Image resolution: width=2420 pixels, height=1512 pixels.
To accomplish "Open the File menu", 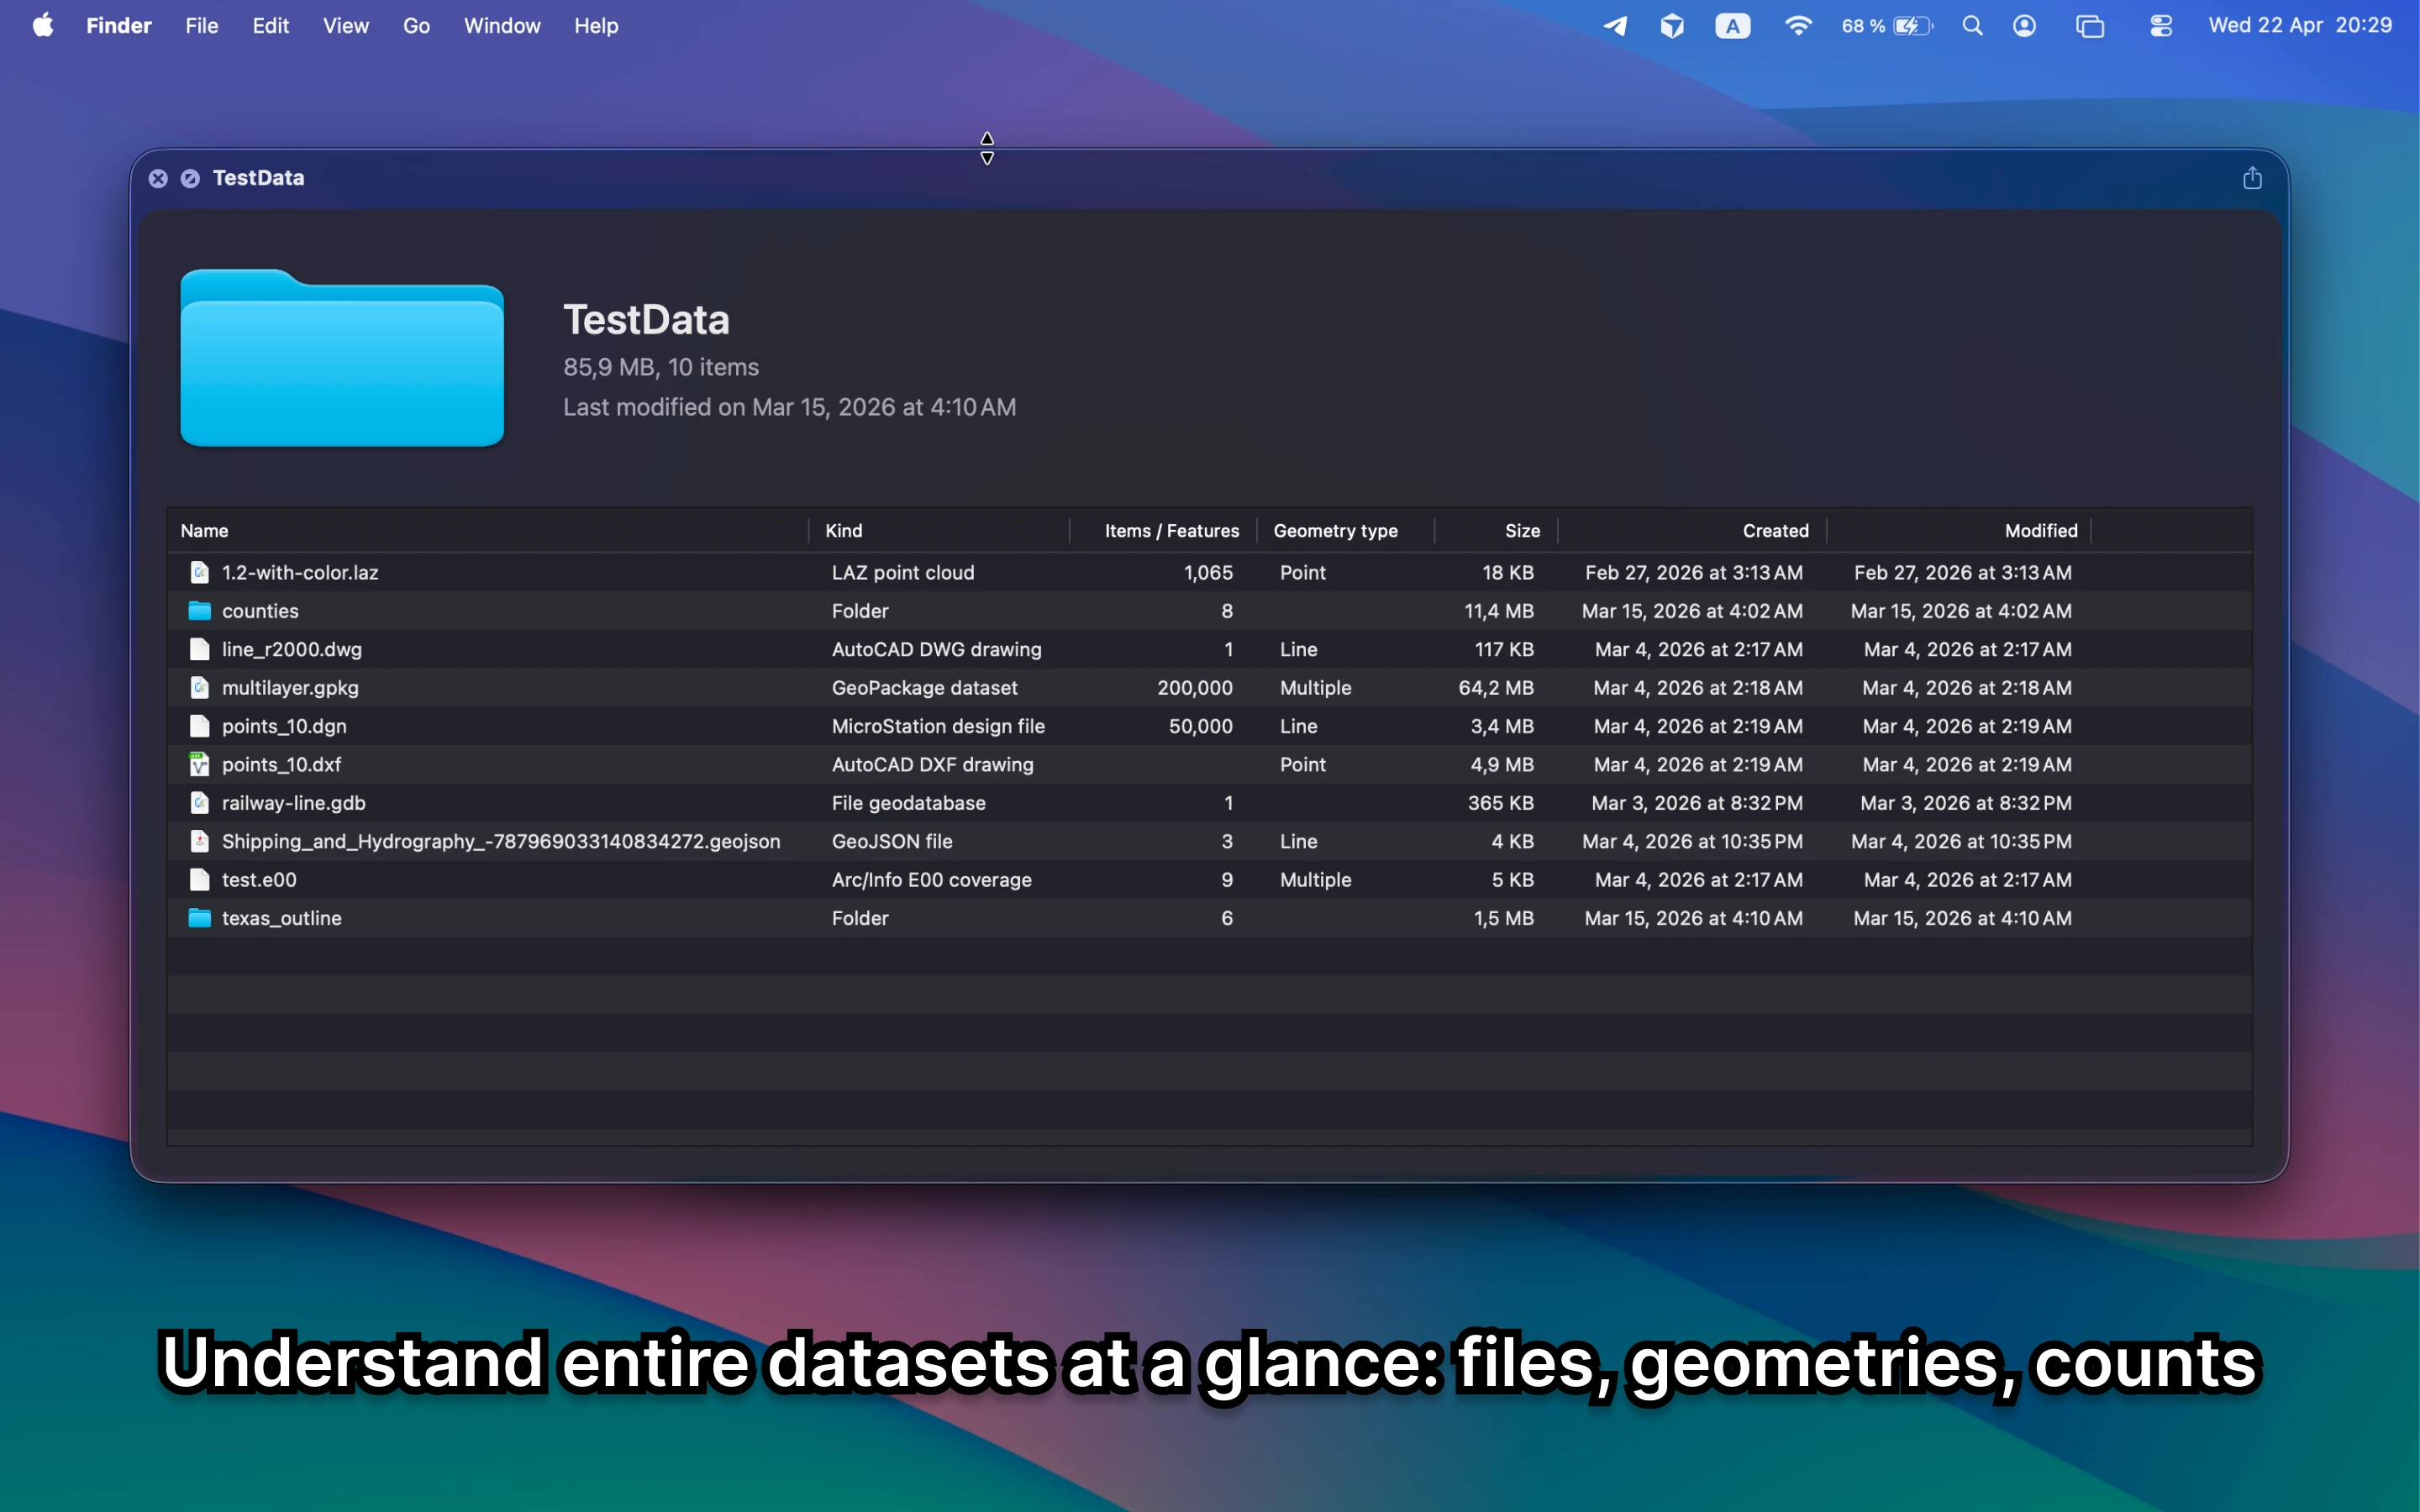I will [201, 26].
